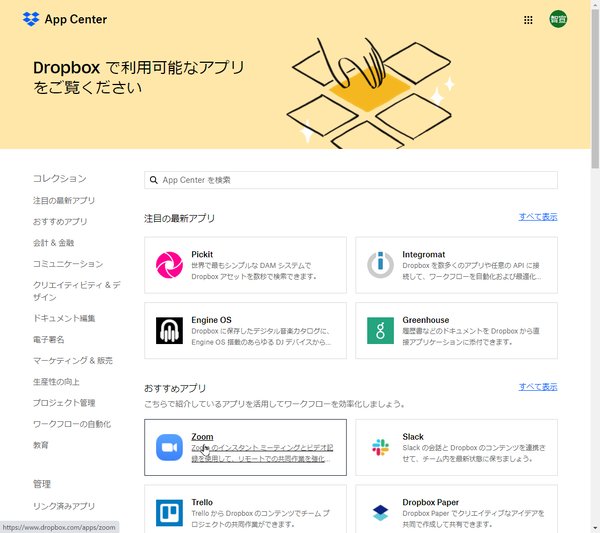
Task: Open the apps grid menu icon
Action: tap(528, 20)
